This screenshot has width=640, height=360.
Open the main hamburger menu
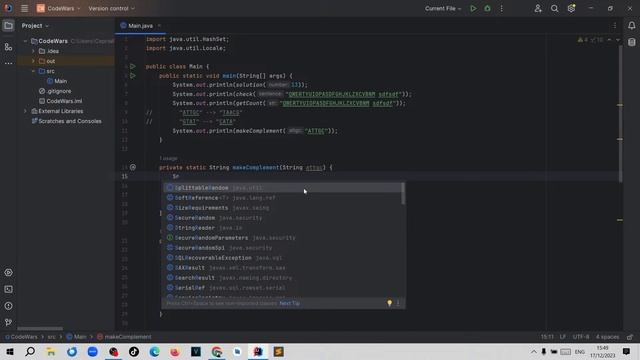point(24,8)
